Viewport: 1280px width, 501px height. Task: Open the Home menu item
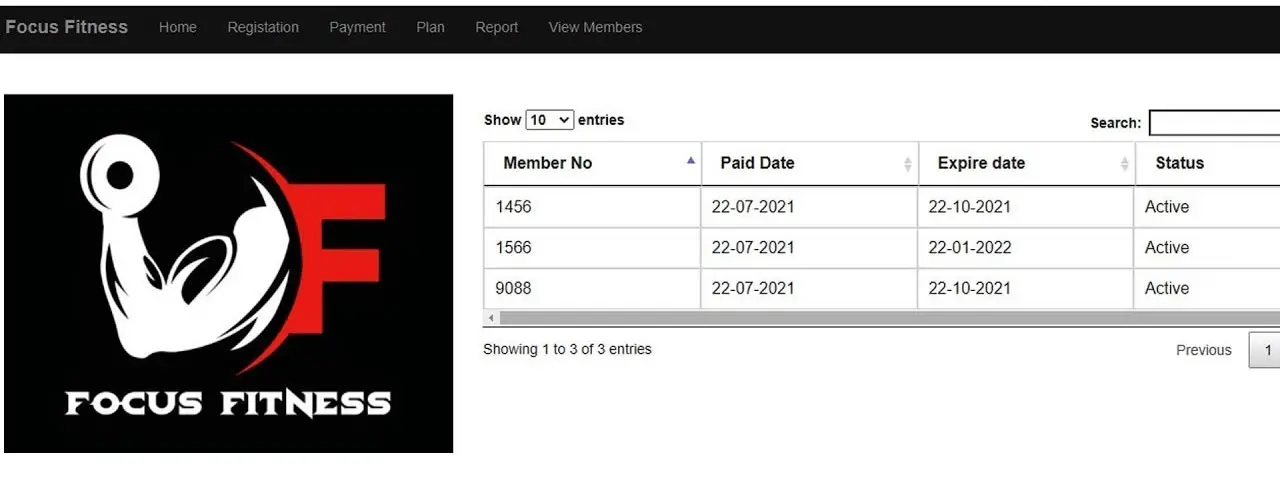pos(177,27)
